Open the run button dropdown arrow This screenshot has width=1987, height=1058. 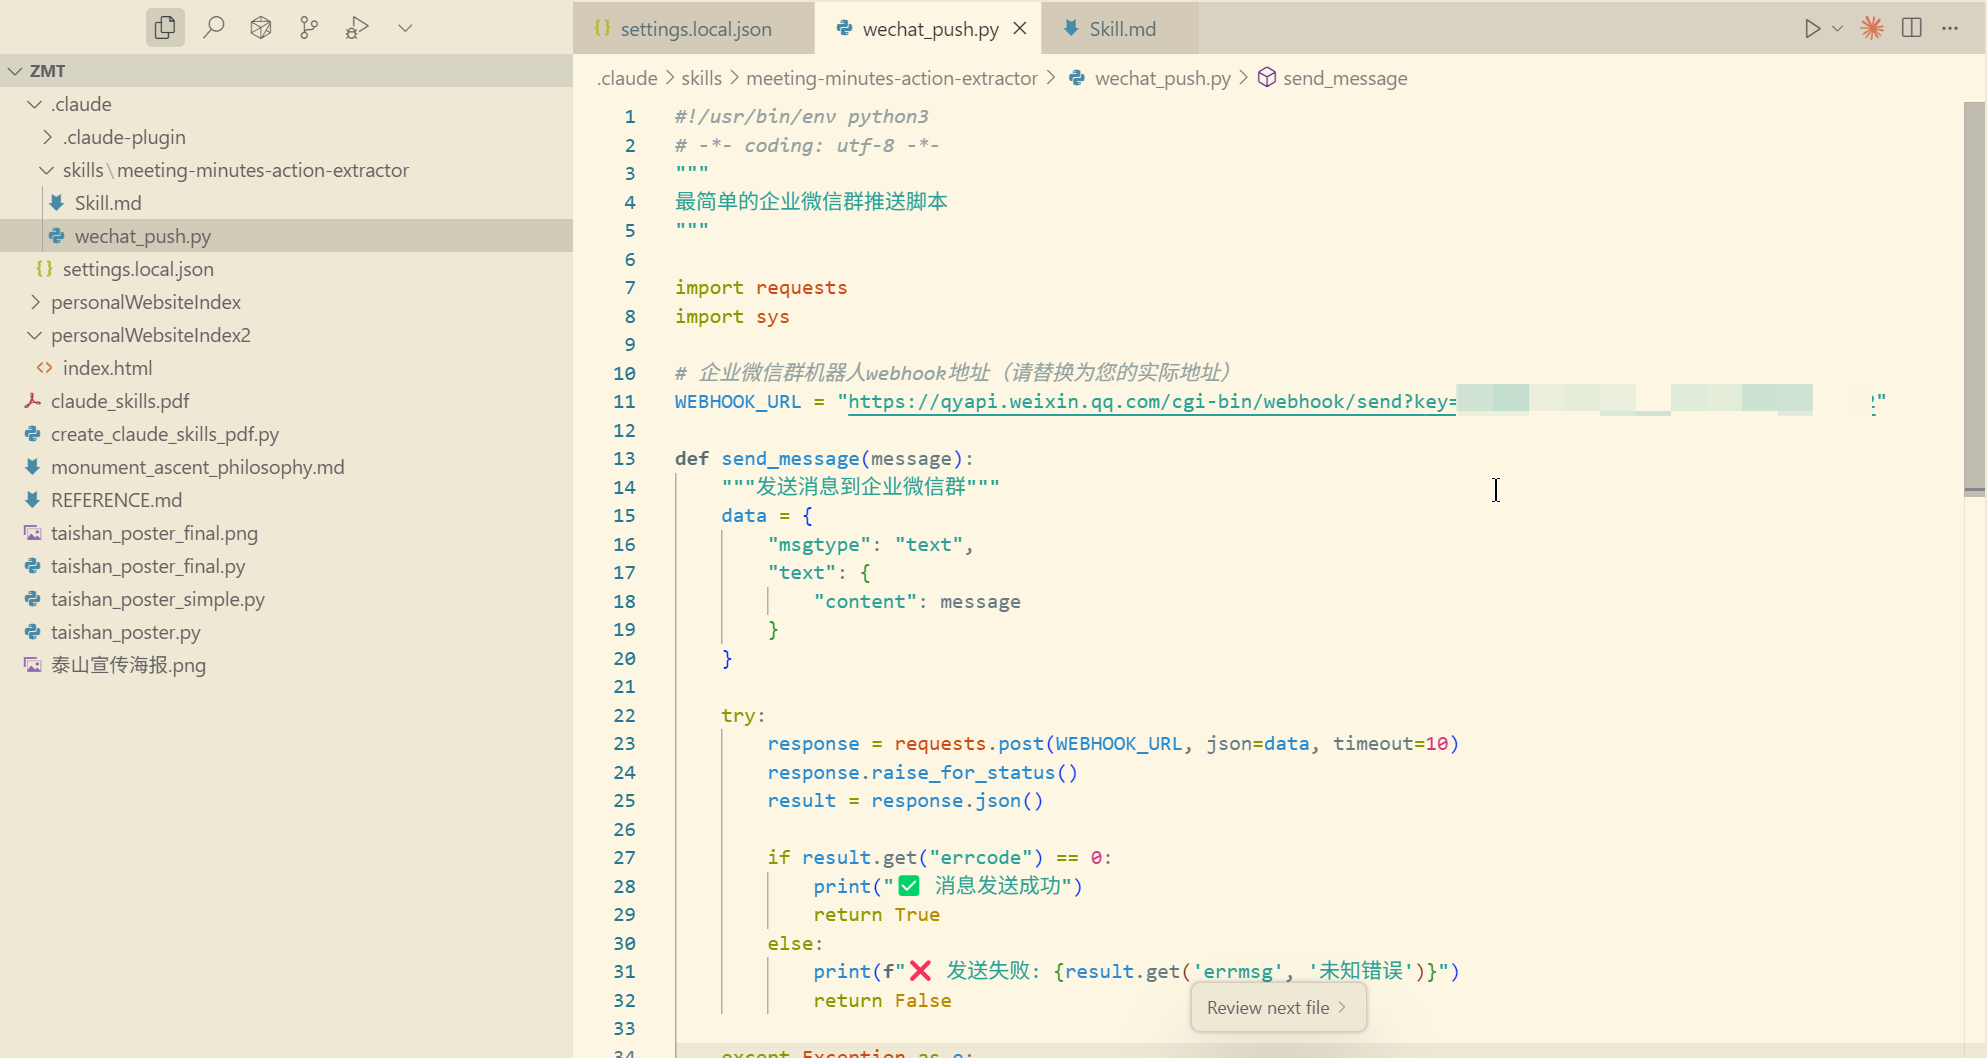point(1837,28)
